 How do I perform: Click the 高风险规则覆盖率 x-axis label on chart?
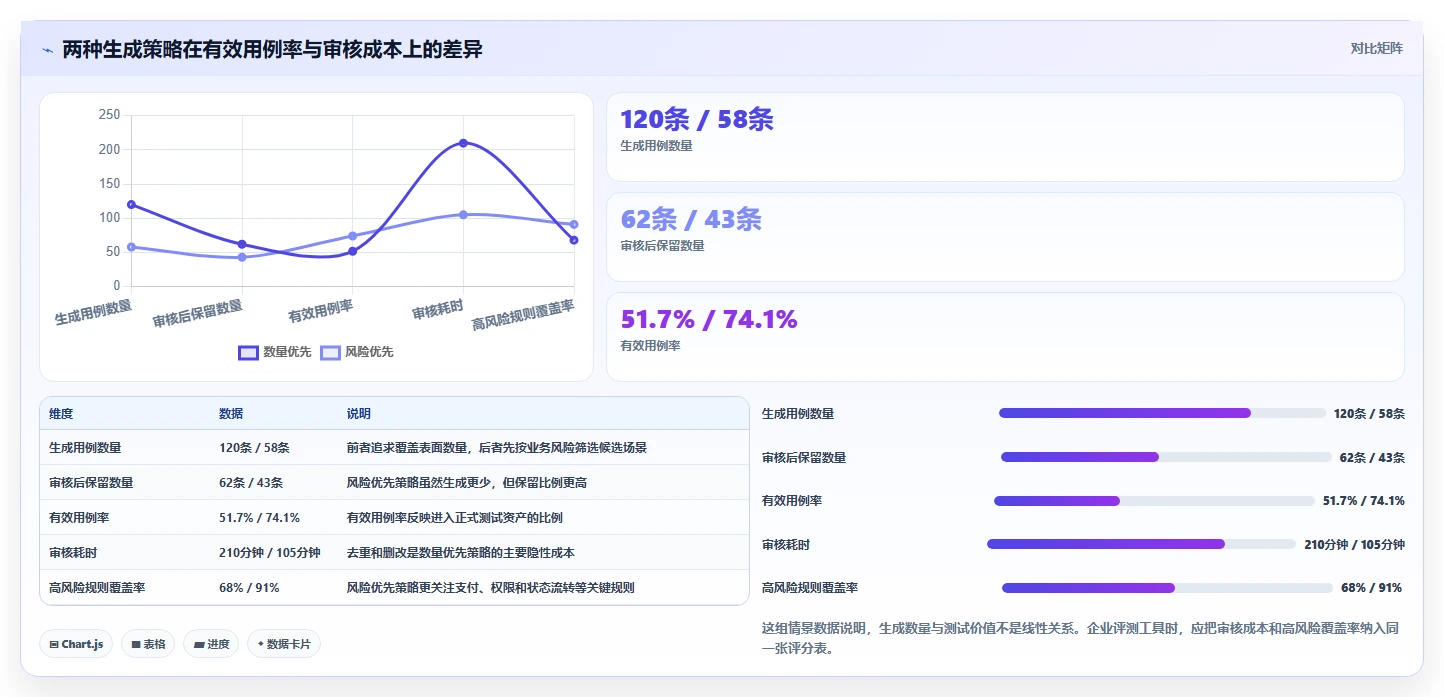click(x=523, y=315)
